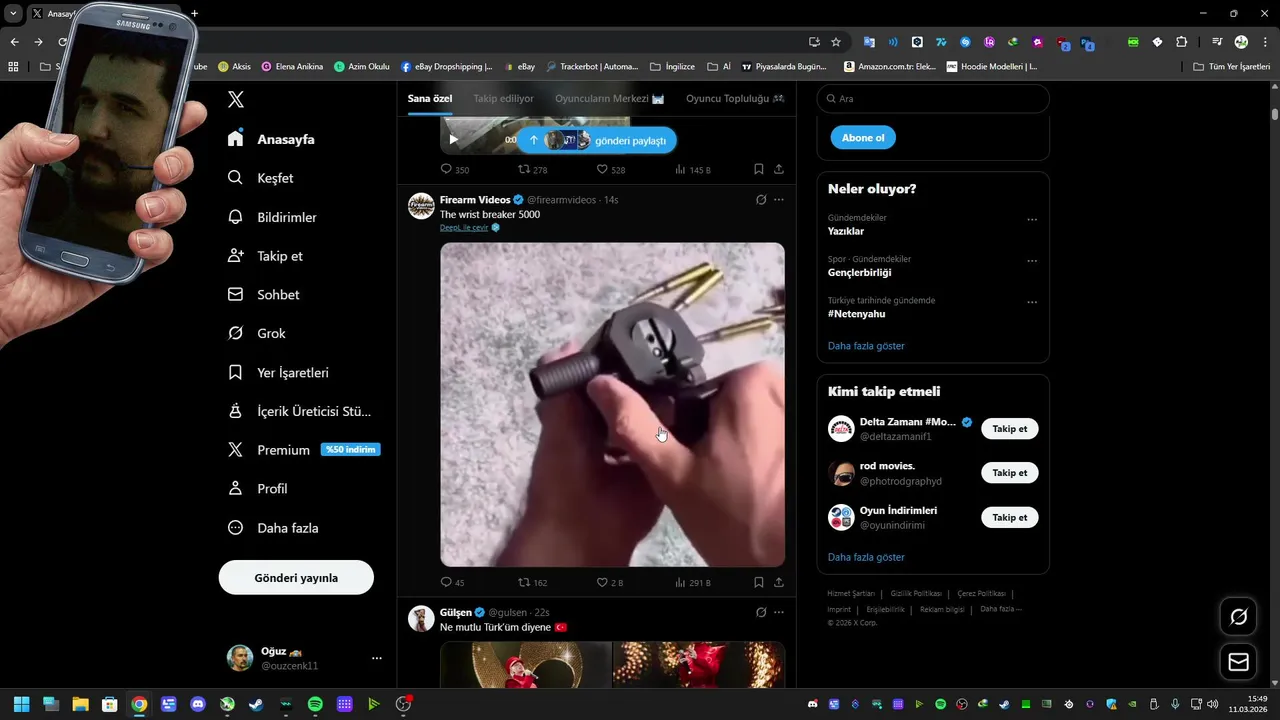Click the Abone ol button

[x=863, y=138]
